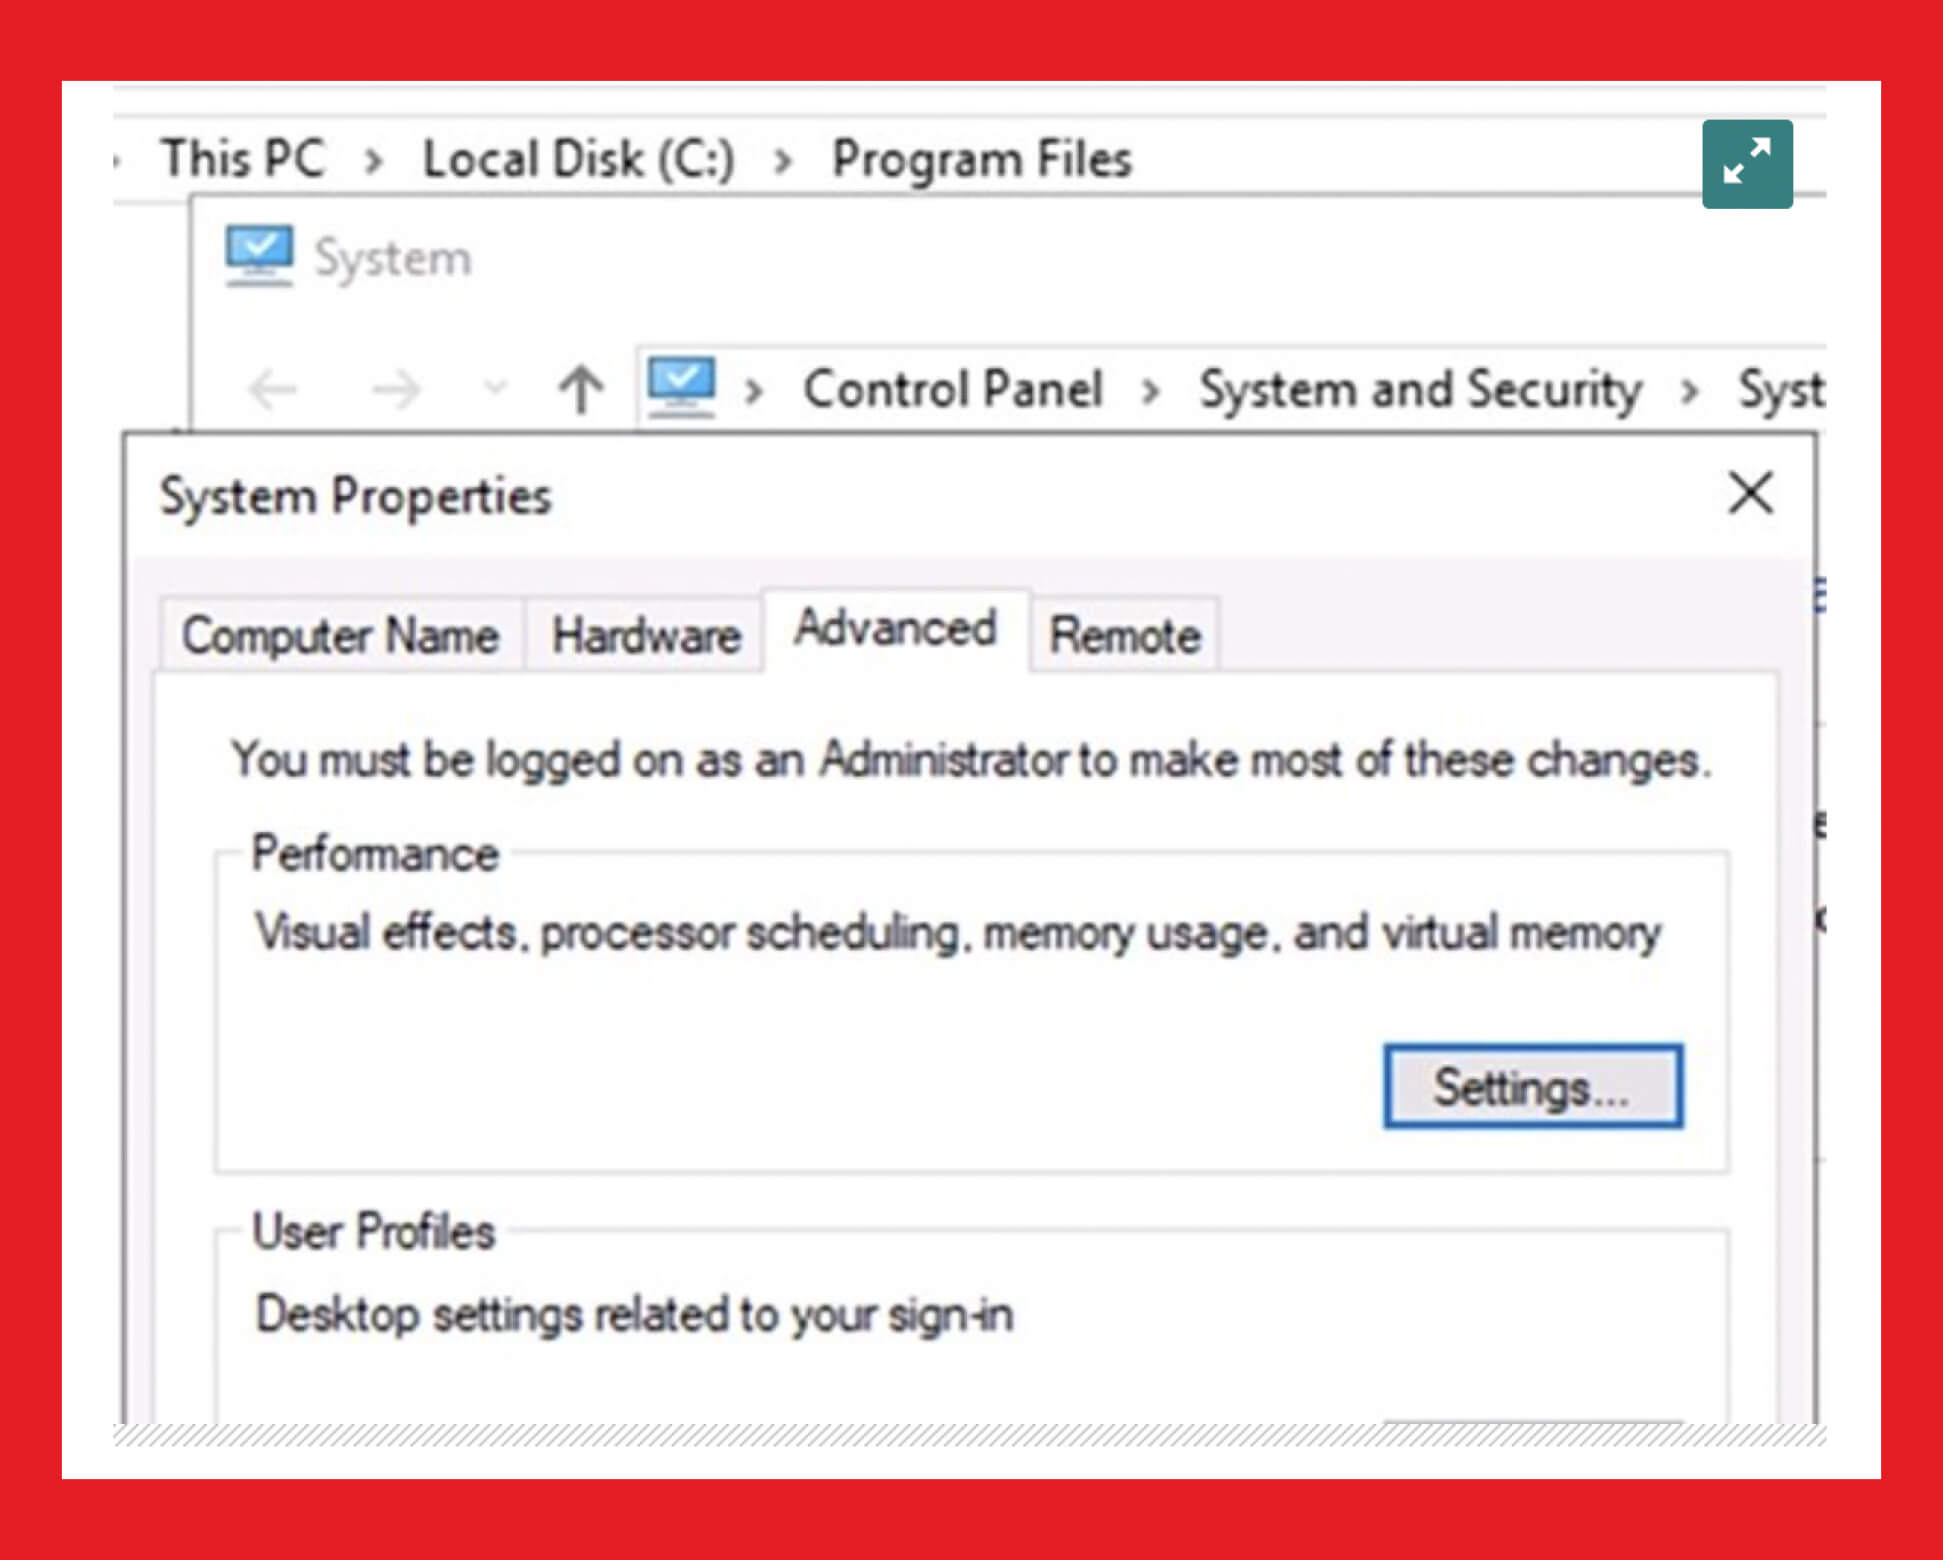The image size is (1943, 1560).
Task: Click Local Disk (C:) breadcrumb
Action: point(578,159)
